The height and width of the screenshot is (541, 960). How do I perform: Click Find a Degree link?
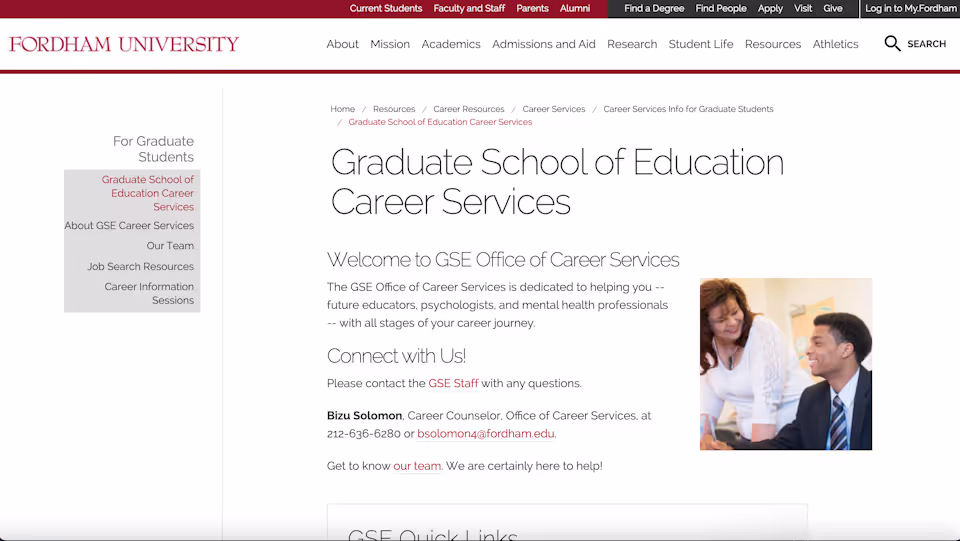654,9
